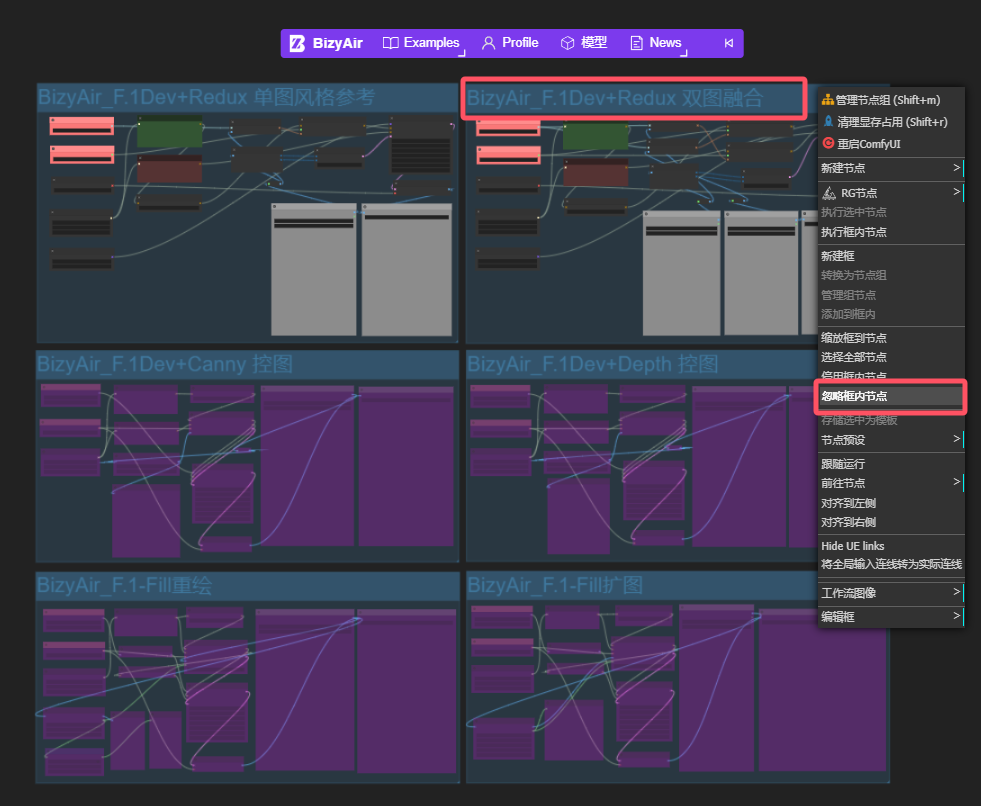
Task: Click the 重启ComfyUI restart icon
Action: (x=828, y=143)
